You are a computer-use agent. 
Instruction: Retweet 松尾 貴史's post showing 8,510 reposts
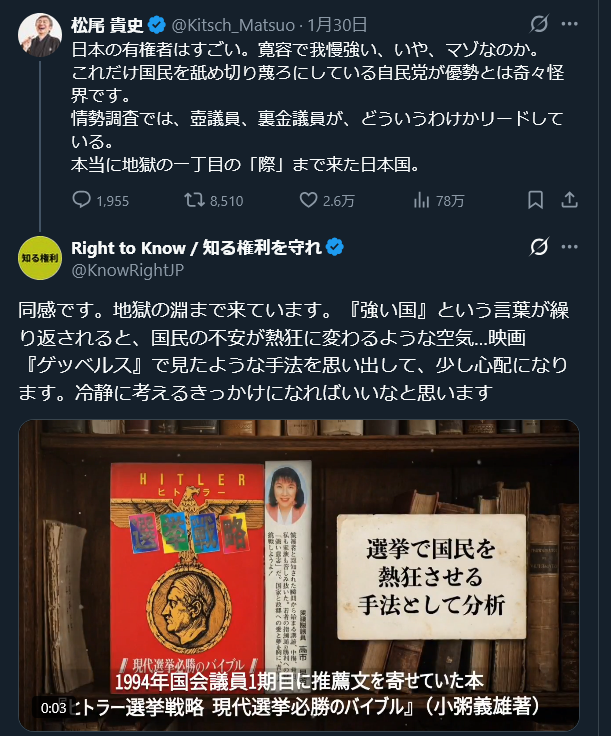pyautogui.click(x=214, y=200)
